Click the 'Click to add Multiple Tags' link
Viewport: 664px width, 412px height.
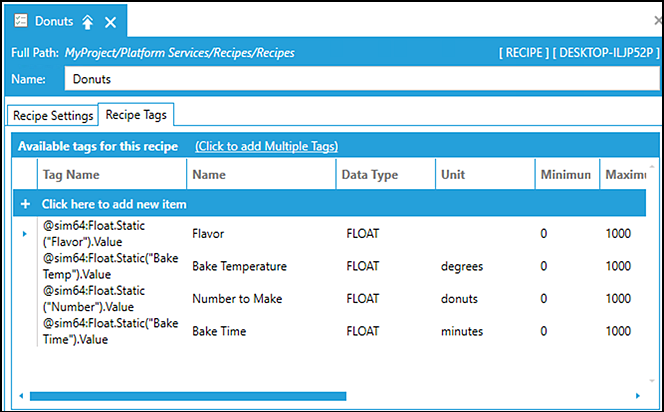(266, 146)
